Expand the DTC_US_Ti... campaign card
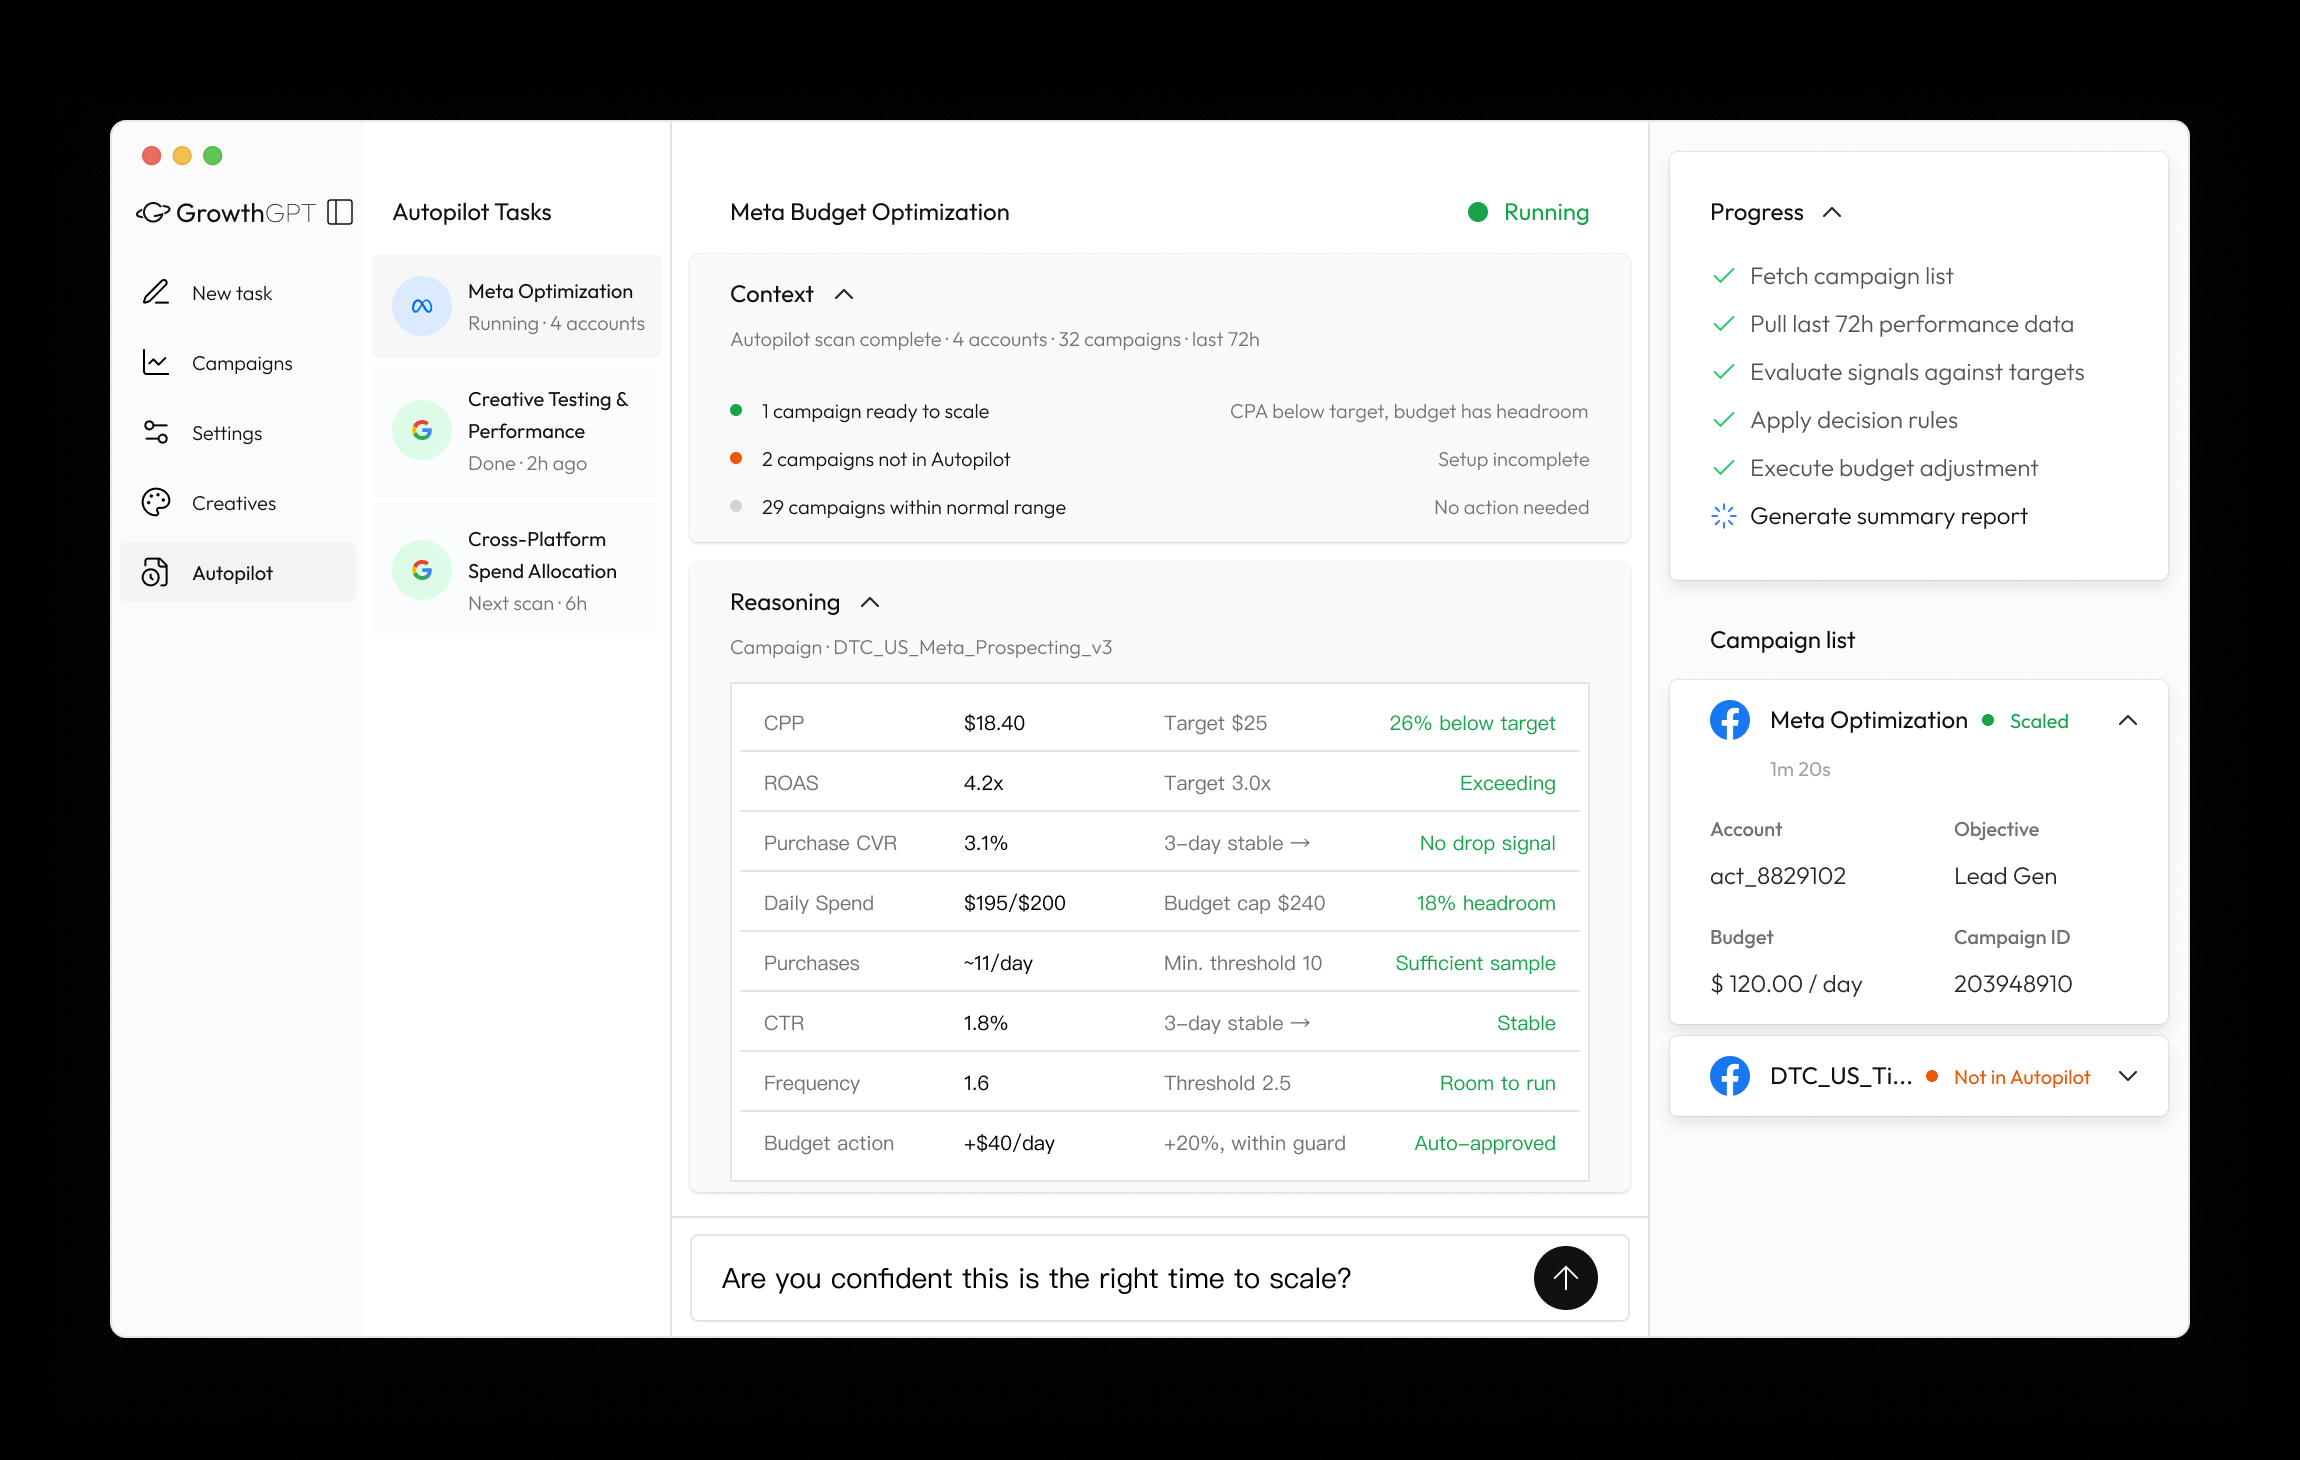 pyautogui.click(x=2128, y=1076)
